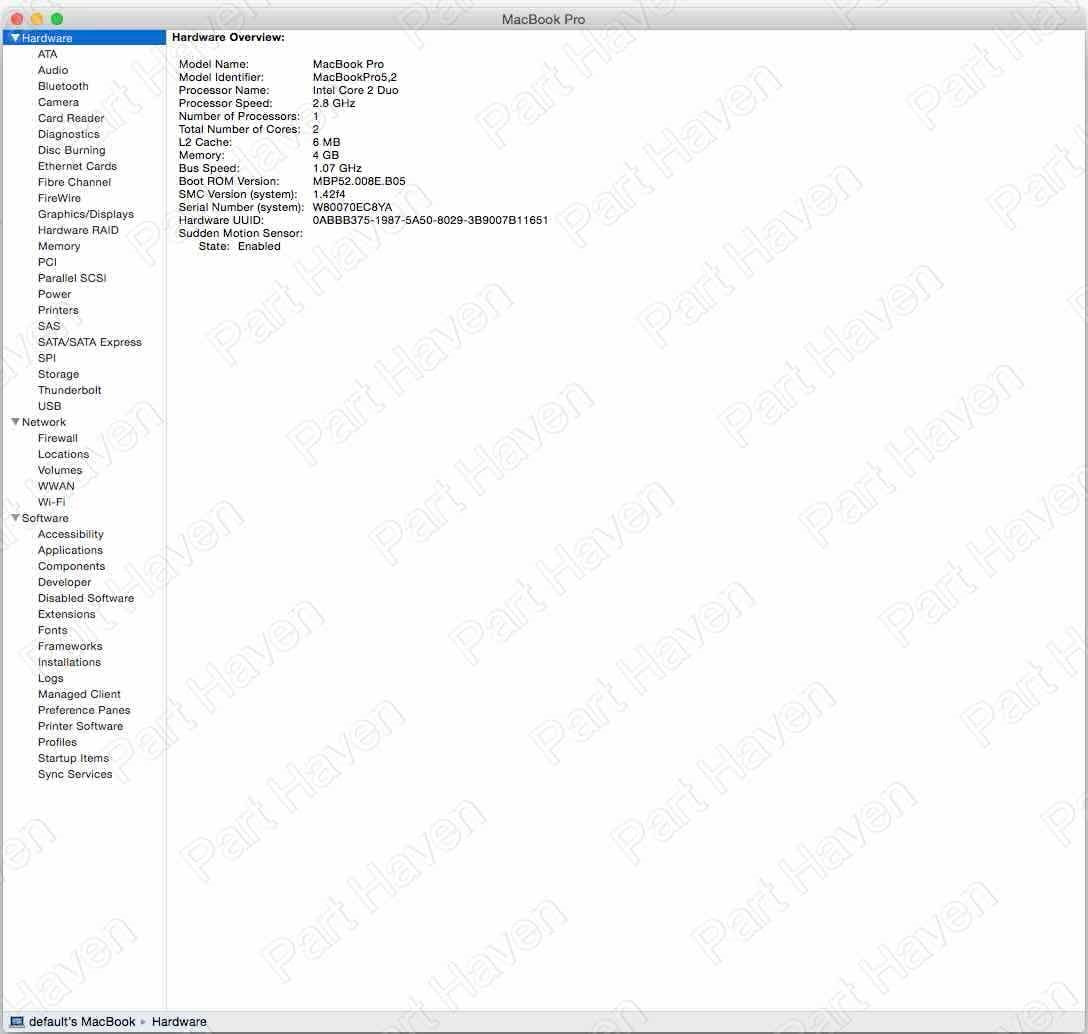Collapse the Network section triangle
The image size is (1088, 1034).
[x=15, y=422]
